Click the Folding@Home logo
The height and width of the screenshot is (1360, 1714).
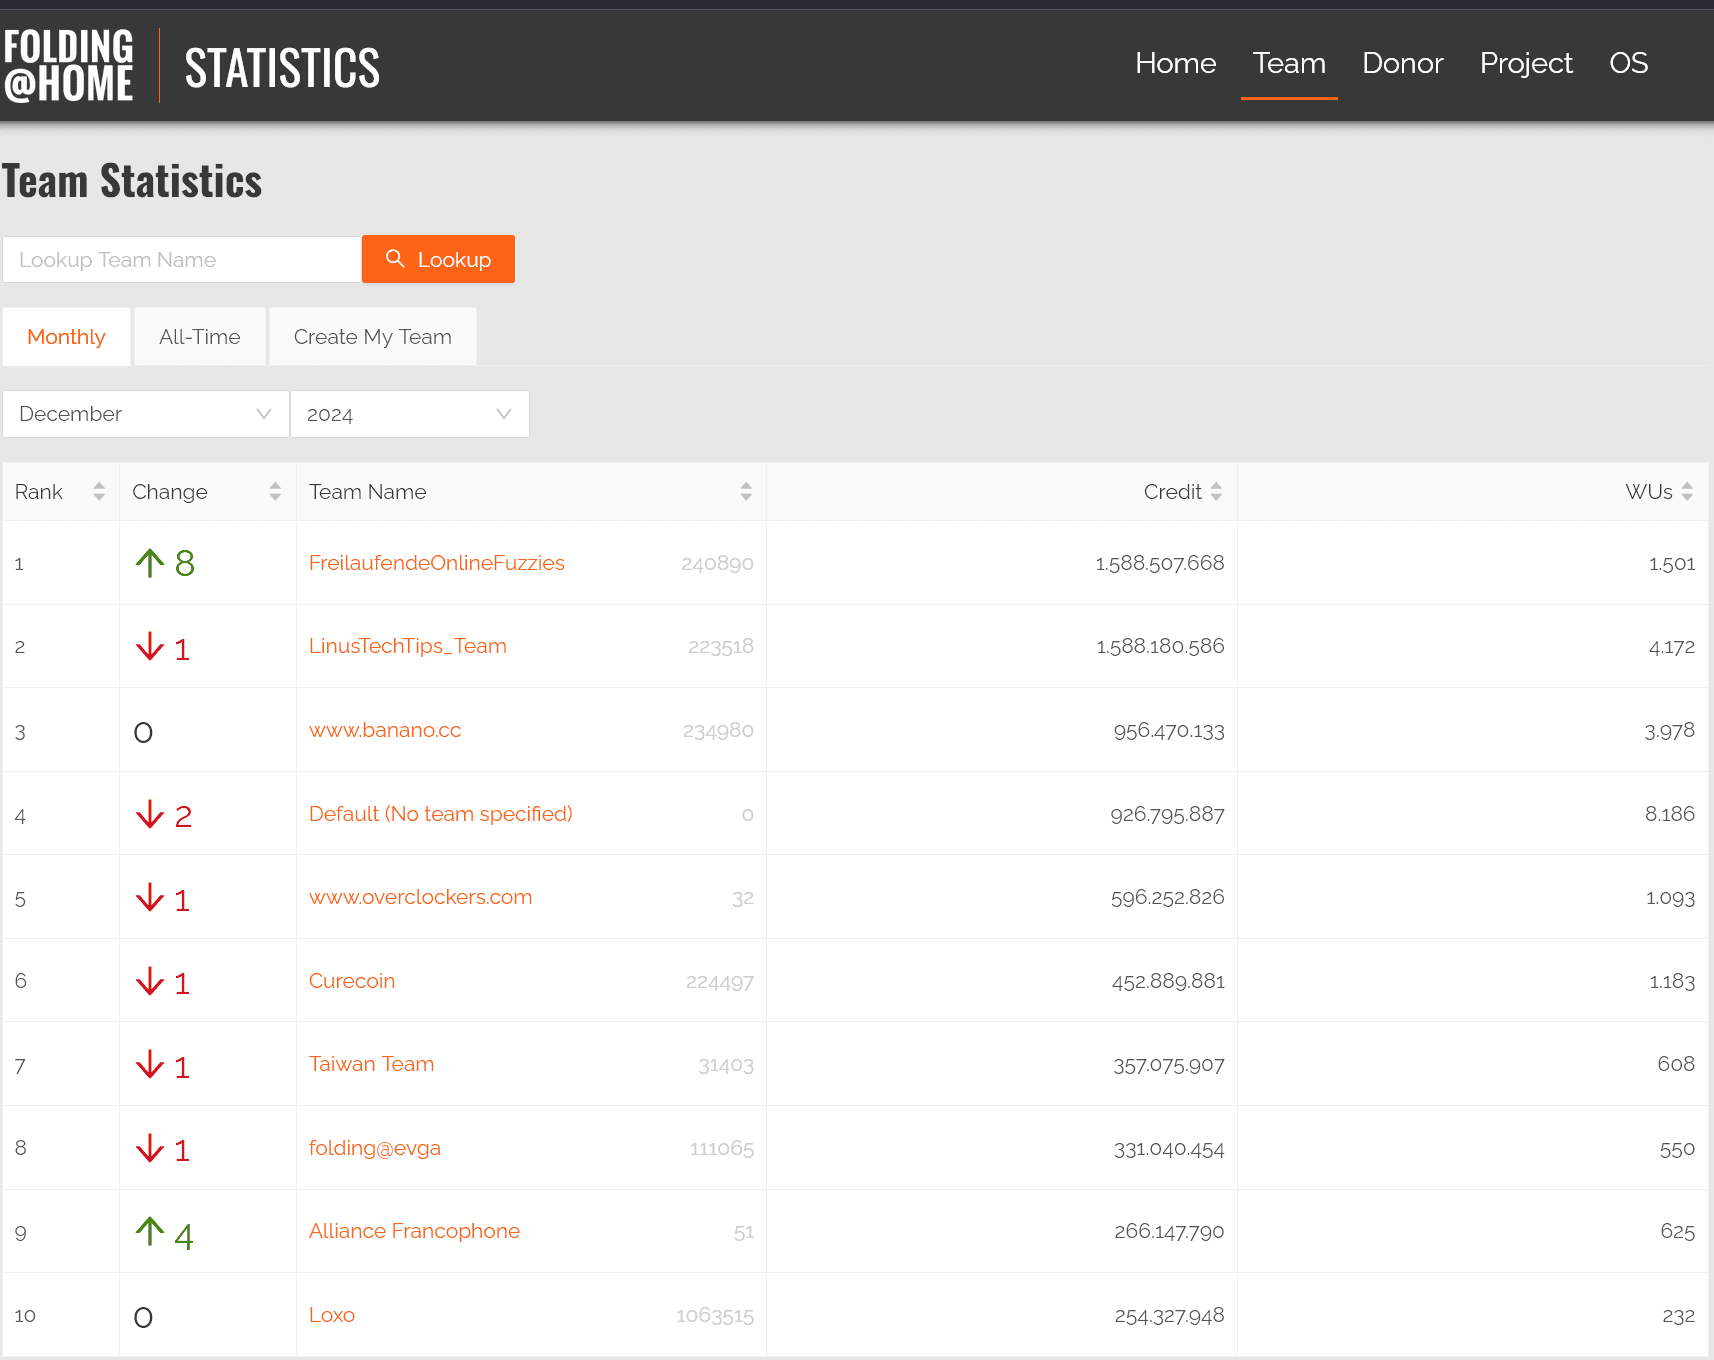click(68, 66)
